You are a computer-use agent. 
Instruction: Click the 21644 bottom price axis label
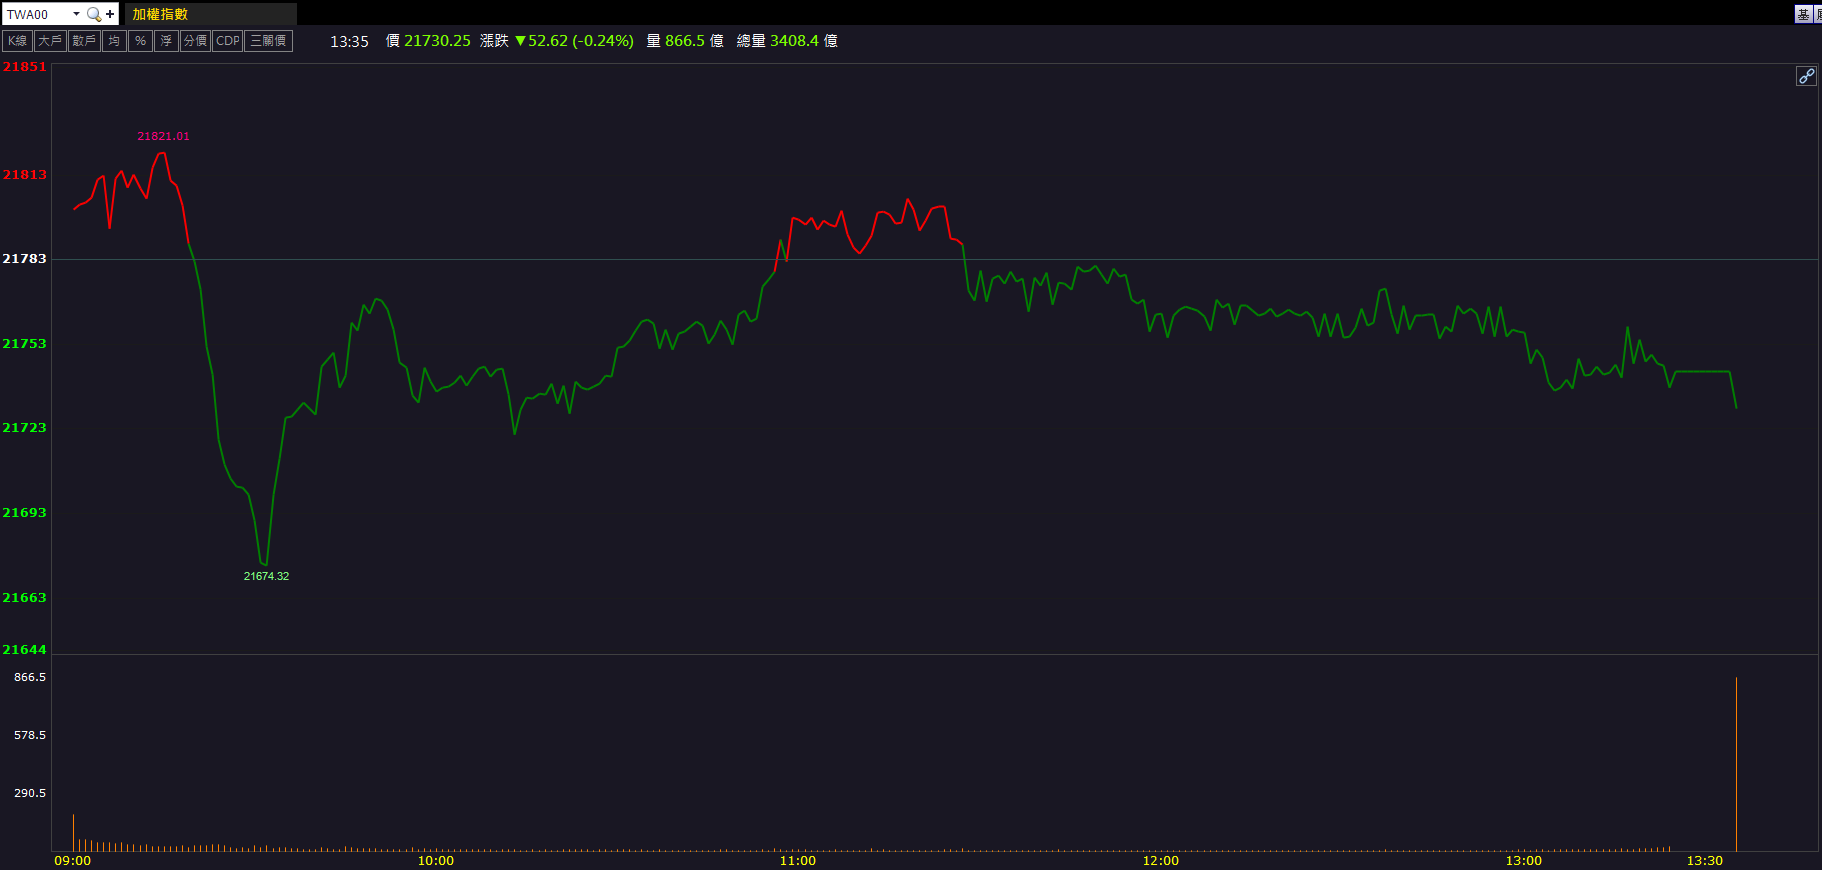[24, 650]
